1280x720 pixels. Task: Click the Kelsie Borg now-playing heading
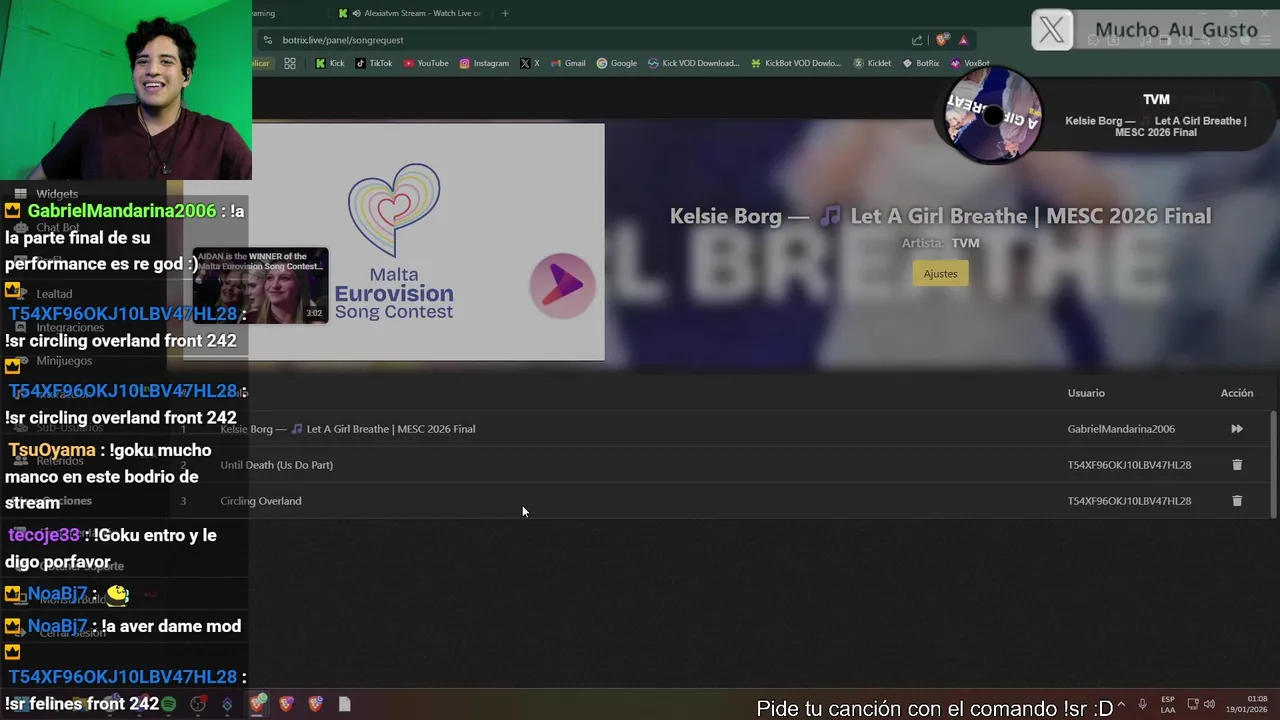coord(940,216)
